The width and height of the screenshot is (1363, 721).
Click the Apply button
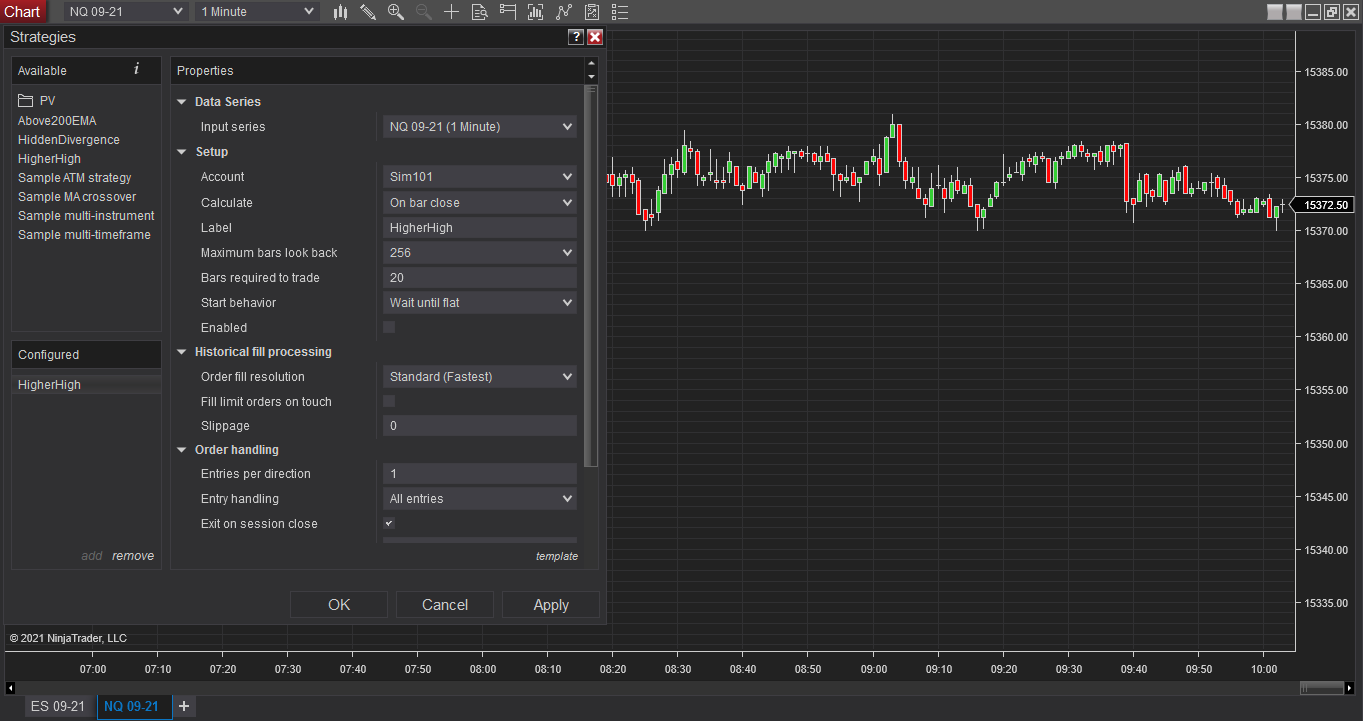[x=551, y=604]
